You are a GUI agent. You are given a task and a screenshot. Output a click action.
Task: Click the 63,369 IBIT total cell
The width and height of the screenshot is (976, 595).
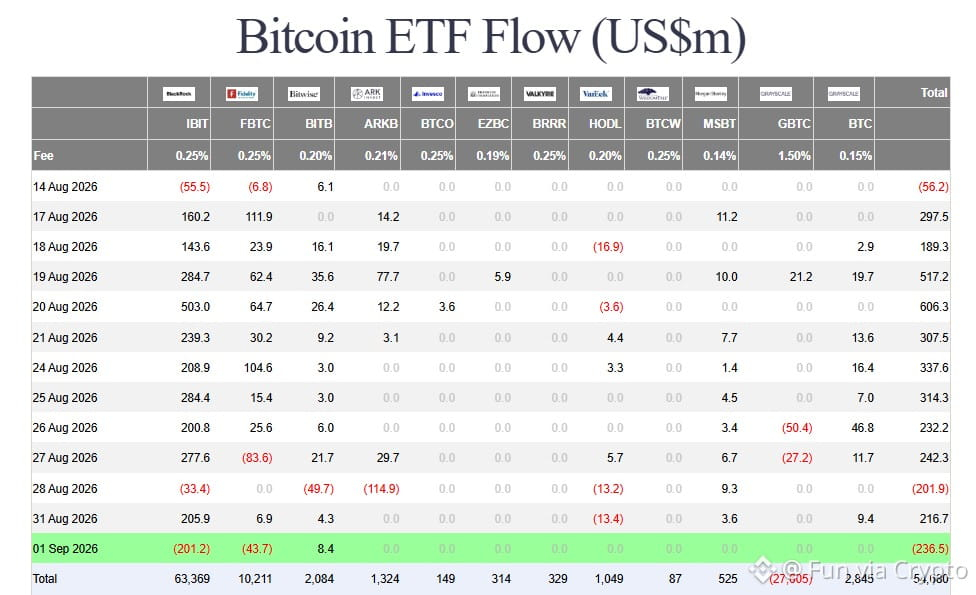coord(192,579)
